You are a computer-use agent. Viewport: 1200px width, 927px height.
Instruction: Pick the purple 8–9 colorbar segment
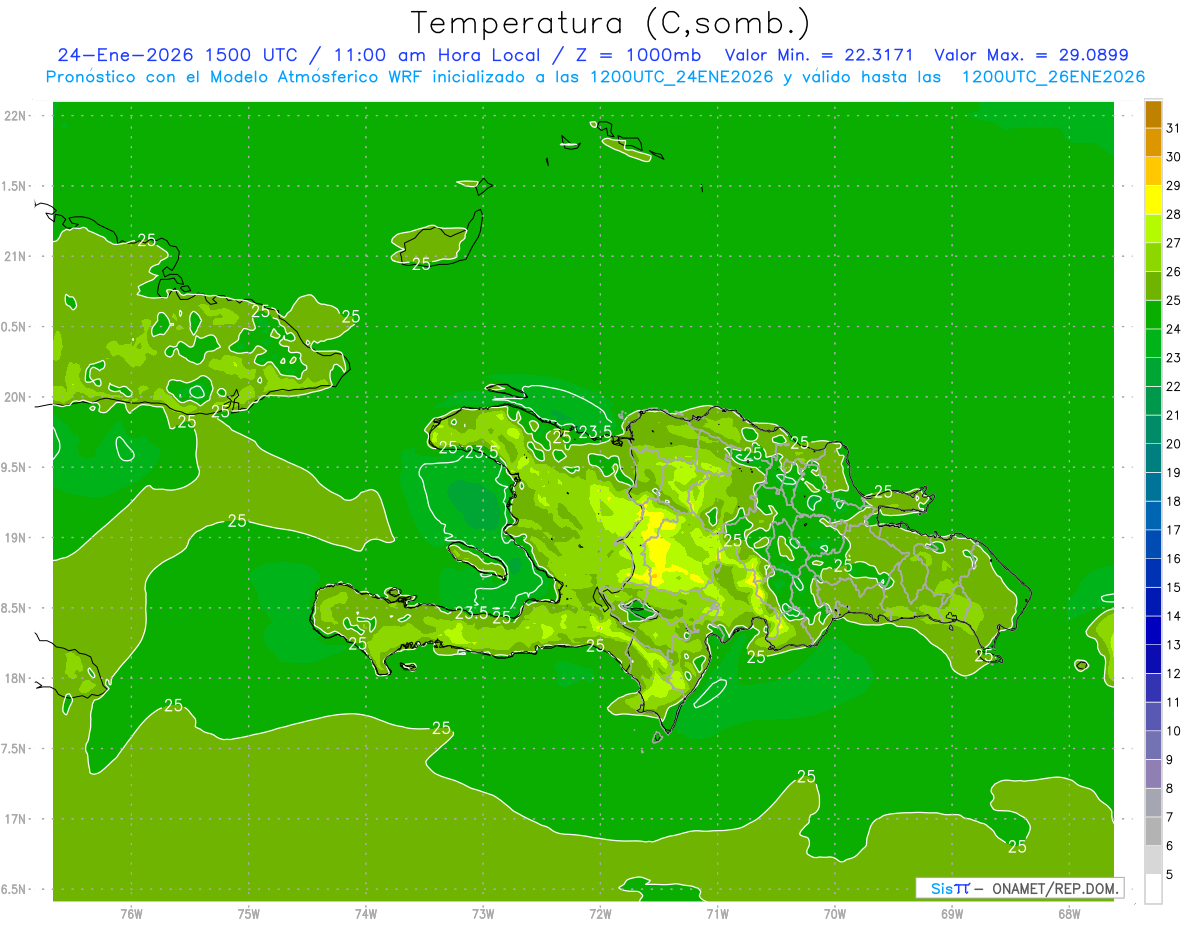coord(1153,774)
